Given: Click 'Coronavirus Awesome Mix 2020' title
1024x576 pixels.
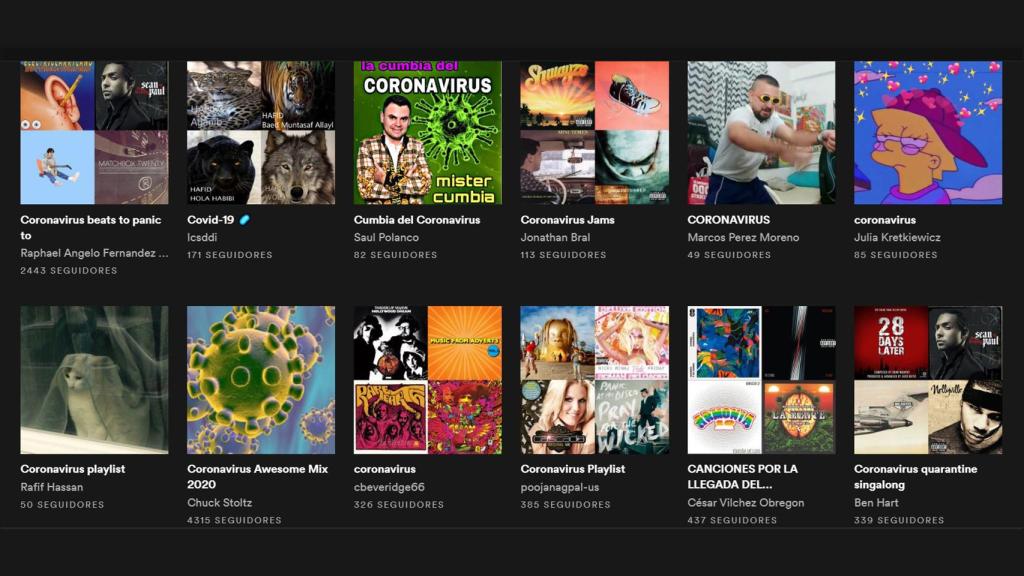Looking at the screenshot, I should [257, 477].
